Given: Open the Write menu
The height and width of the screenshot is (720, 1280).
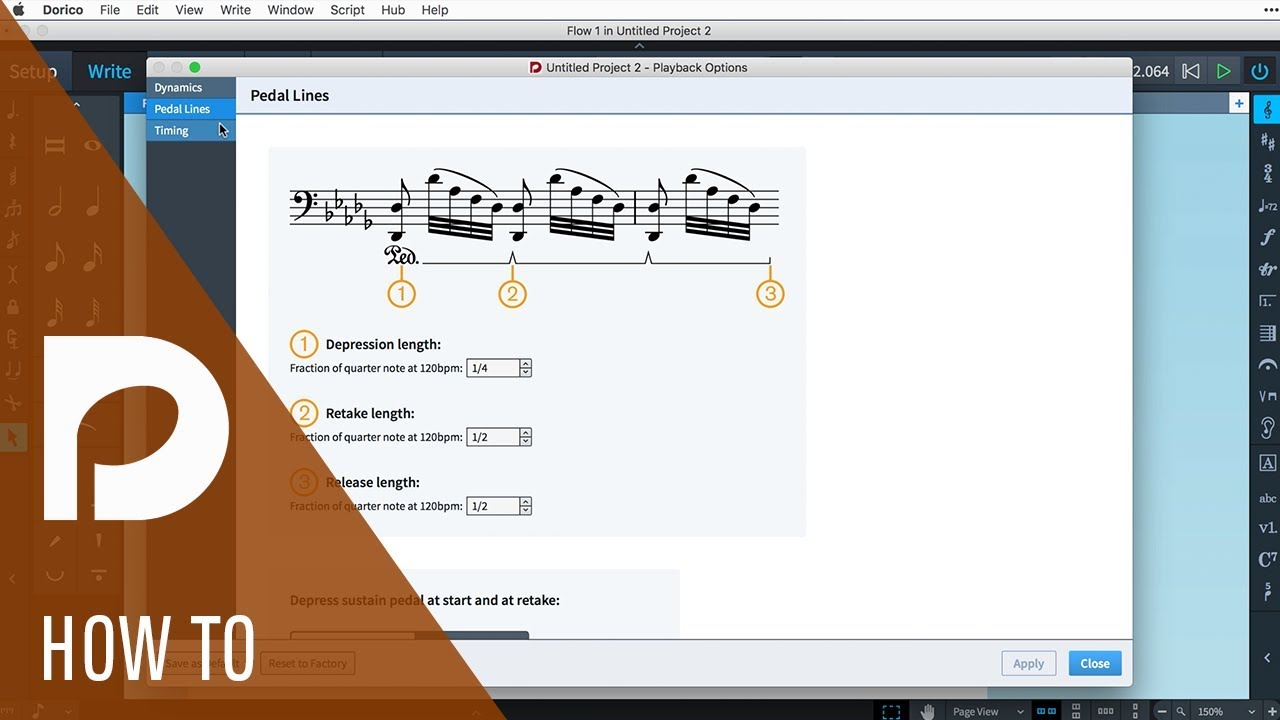Looking at the screenshot, I should pos(235,10).
